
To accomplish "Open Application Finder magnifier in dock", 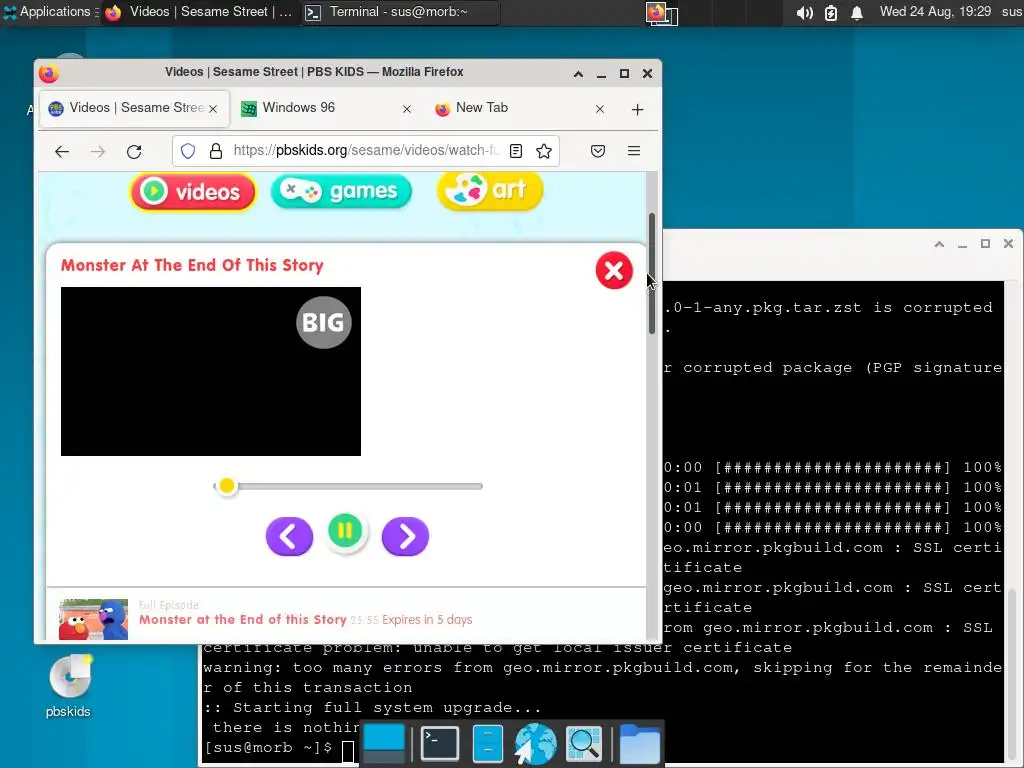I will click(x=584, y=743).
